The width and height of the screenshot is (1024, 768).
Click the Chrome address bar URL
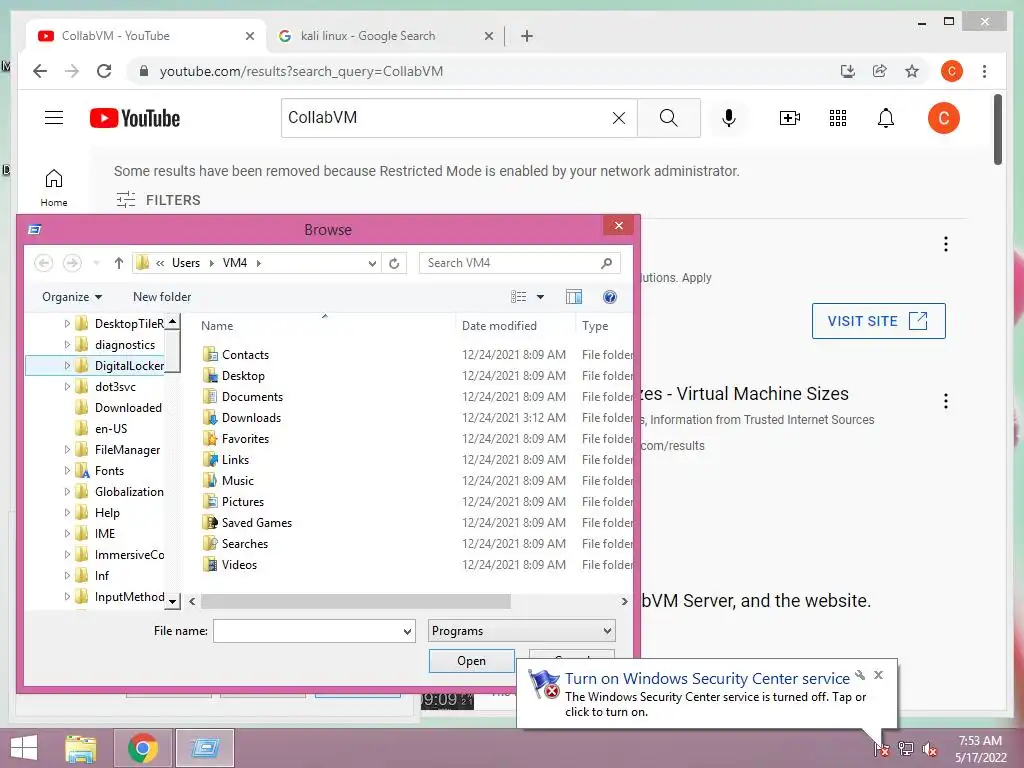coord(301,71)
